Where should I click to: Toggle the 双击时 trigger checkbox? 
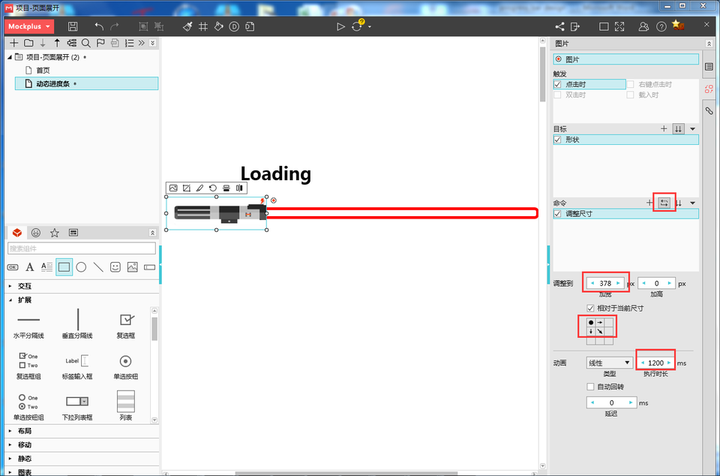pos(557,95)
